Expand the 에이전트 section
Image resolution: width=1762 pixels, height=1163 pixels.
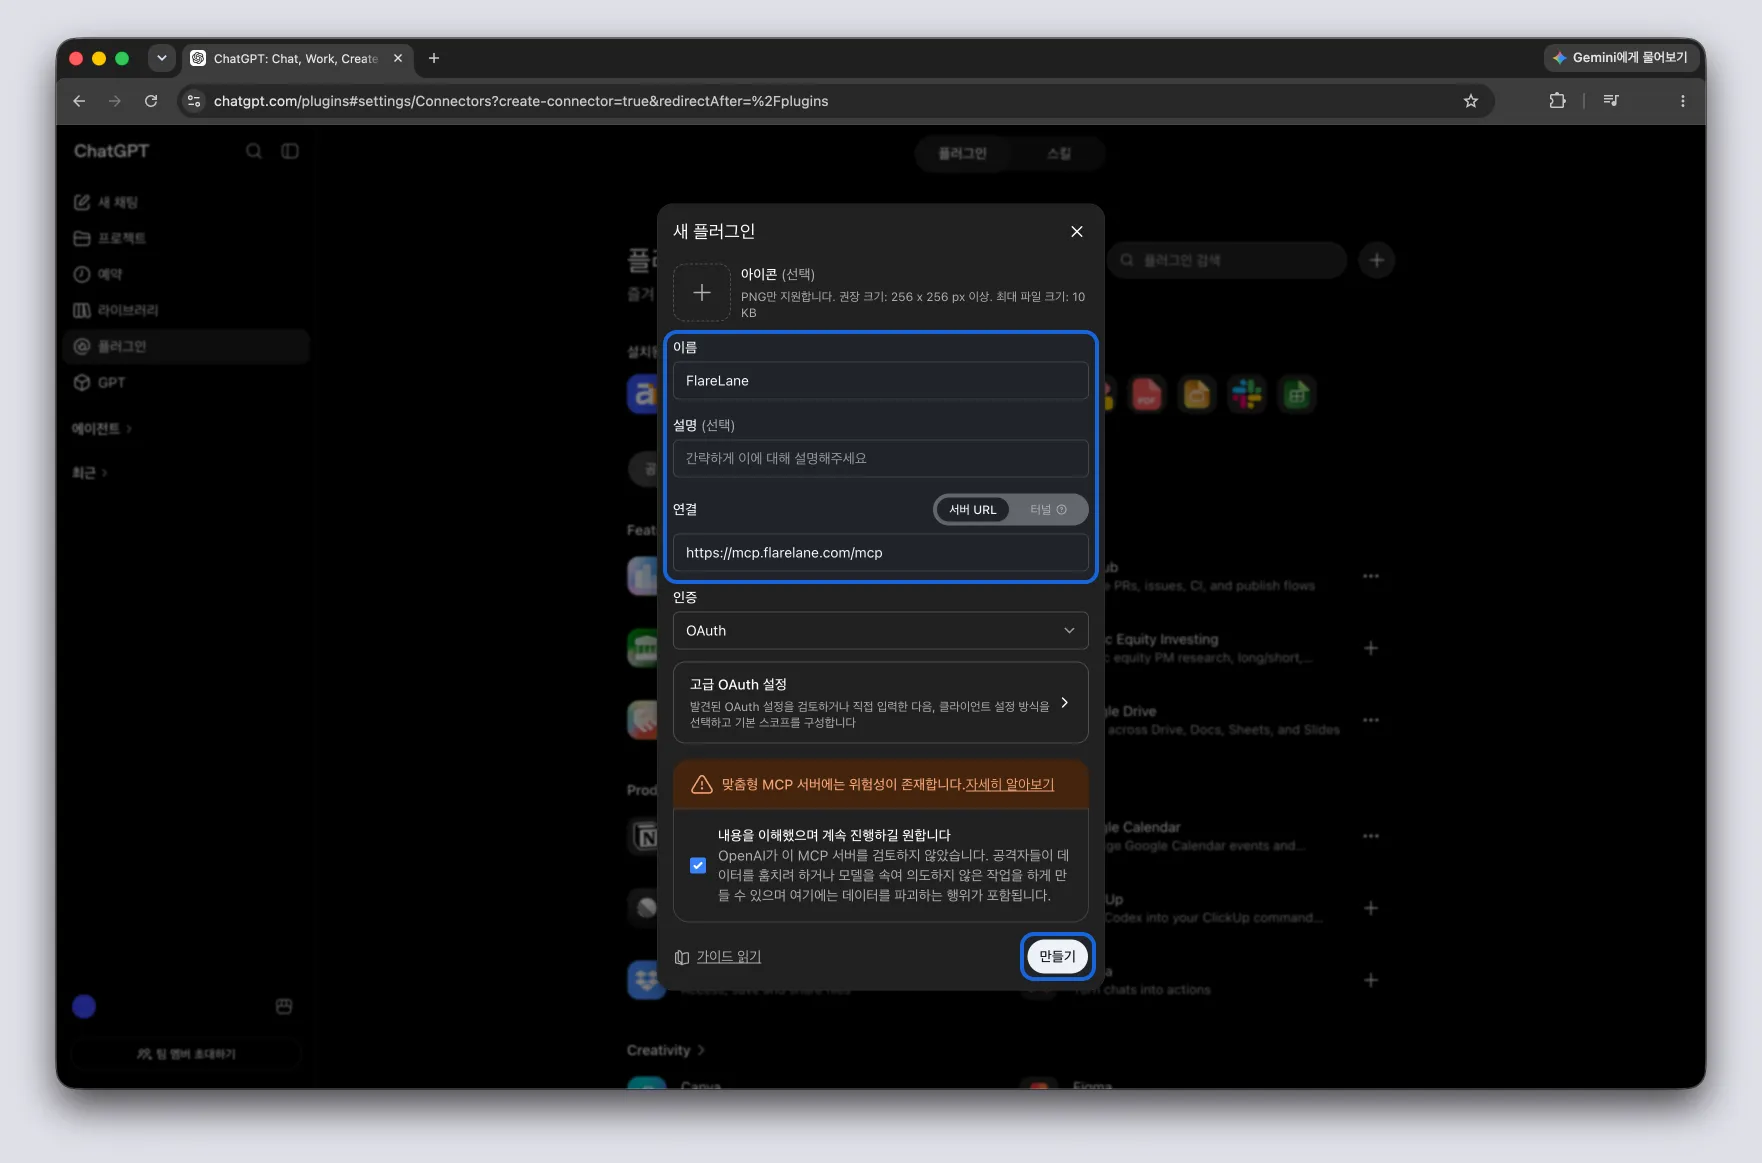(x=101, y=429)
